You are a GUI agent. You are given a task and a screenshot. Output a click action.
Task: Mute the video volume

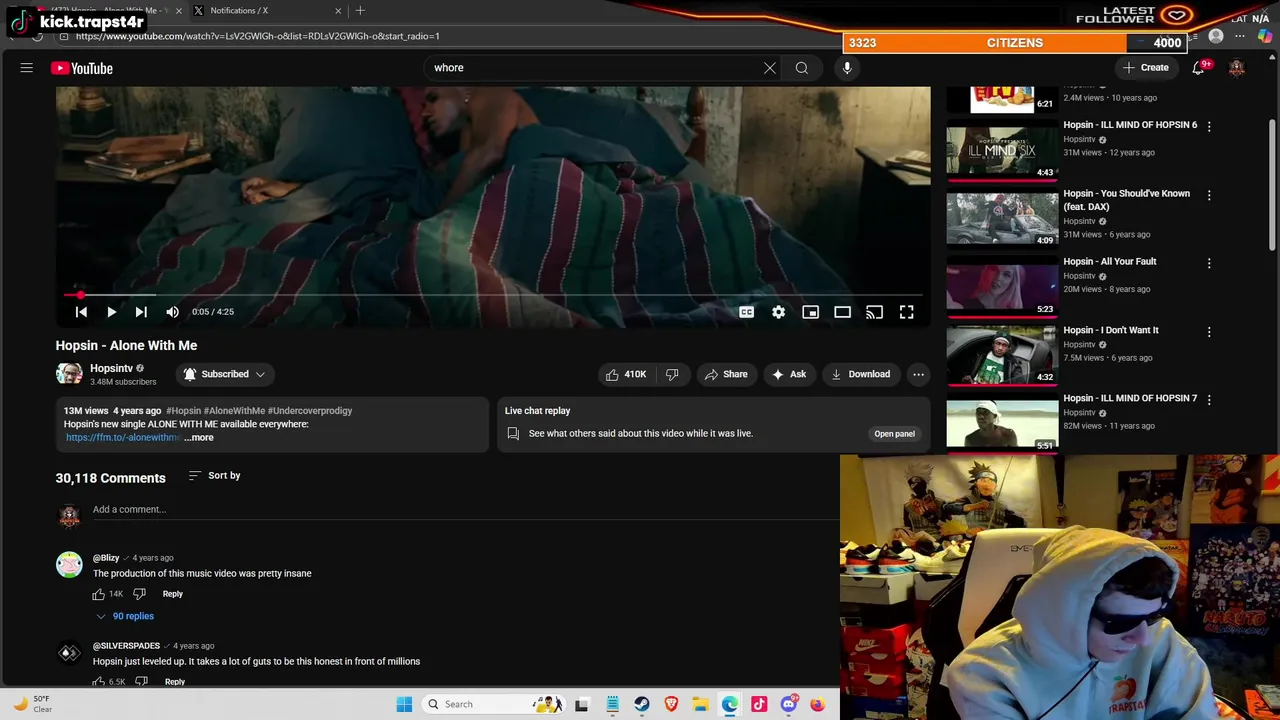pos(172,312)
